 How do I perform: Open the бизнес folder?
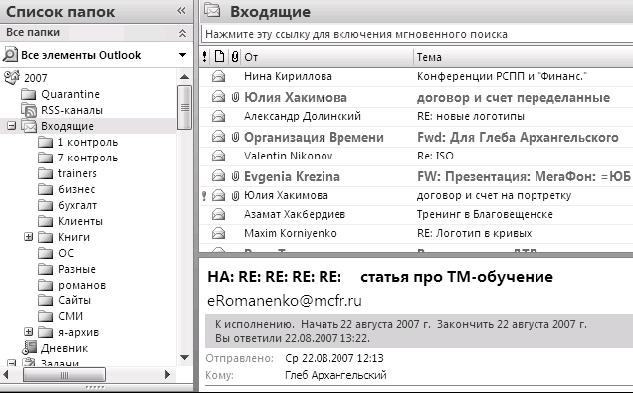point(77,189)
